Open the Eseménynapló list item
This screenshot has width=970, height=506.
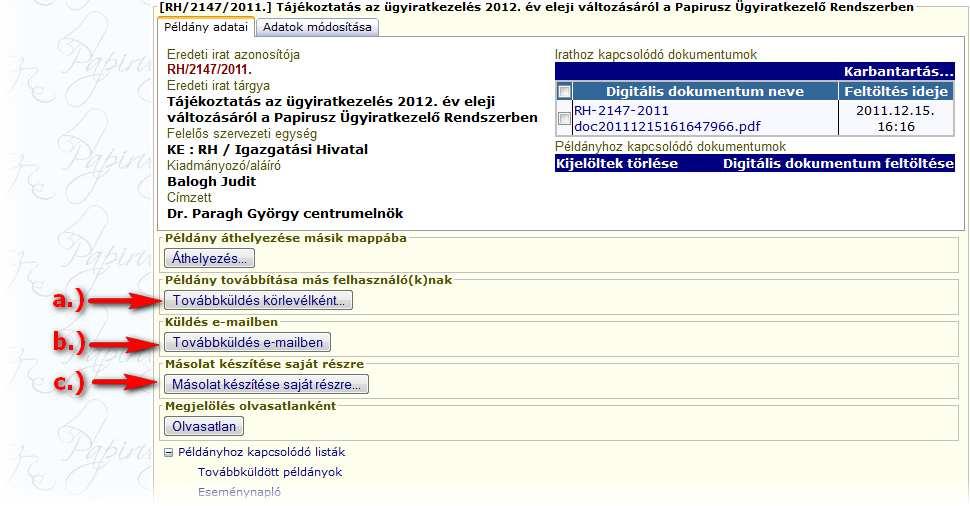point(239,492)
